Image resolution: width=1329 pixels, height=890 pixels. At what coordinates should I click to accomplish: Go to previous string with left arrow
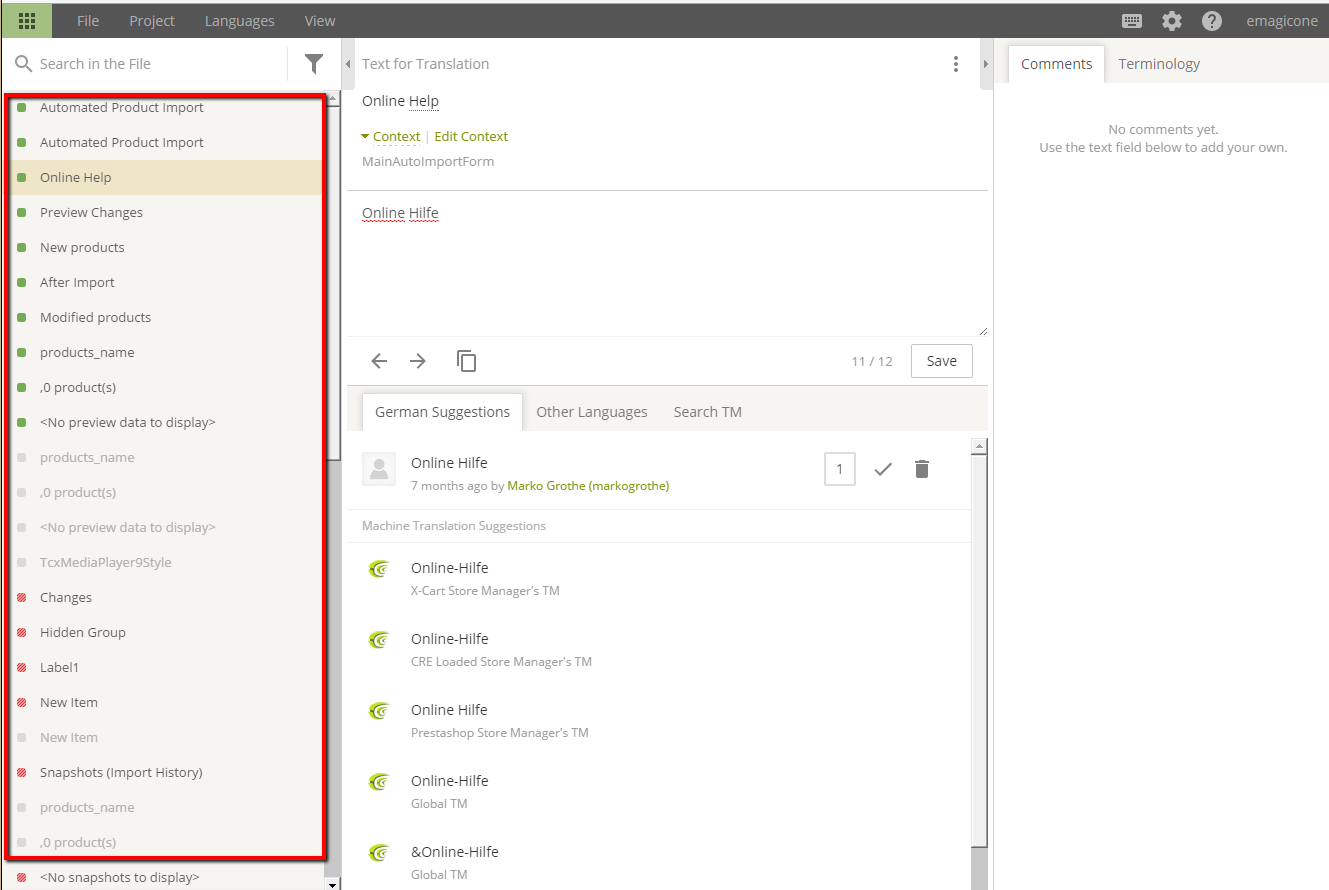[x=379, y=361]
